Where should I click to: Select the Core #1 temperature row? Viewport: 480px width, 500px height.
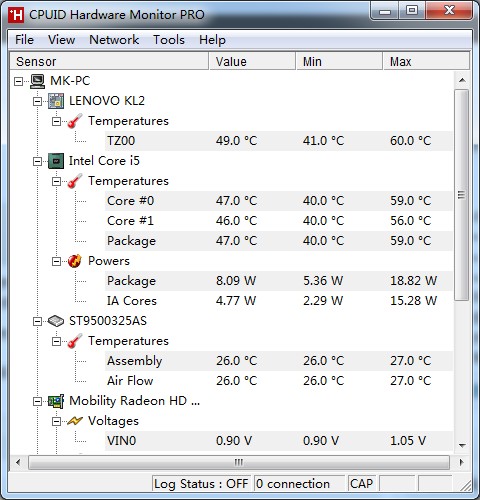coord(279,221)
